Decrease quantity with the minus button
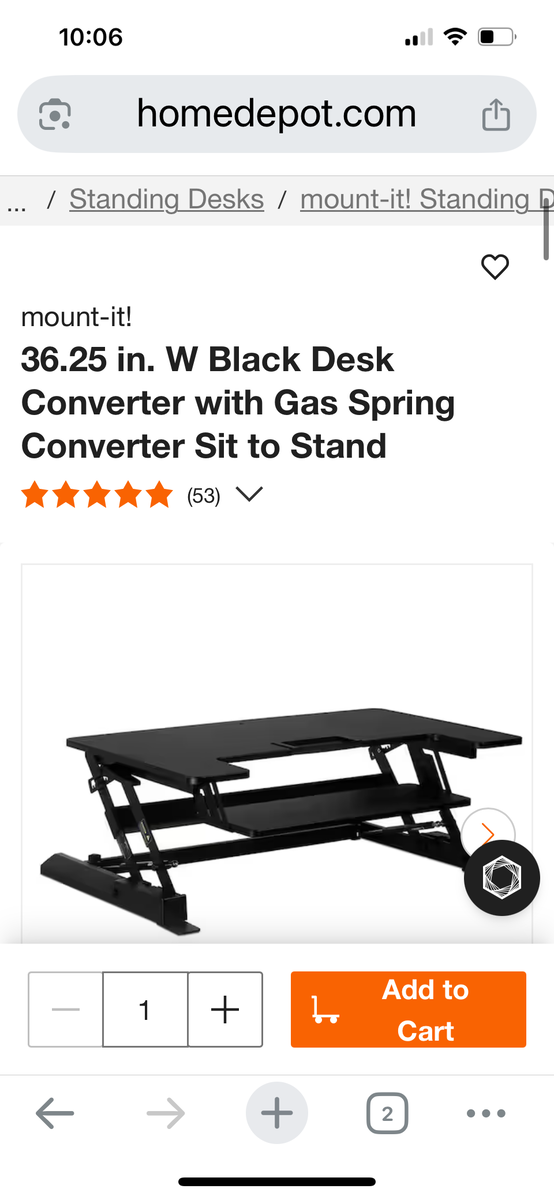The width and height of the screenshot is (554, 1200). [65, 1010]
